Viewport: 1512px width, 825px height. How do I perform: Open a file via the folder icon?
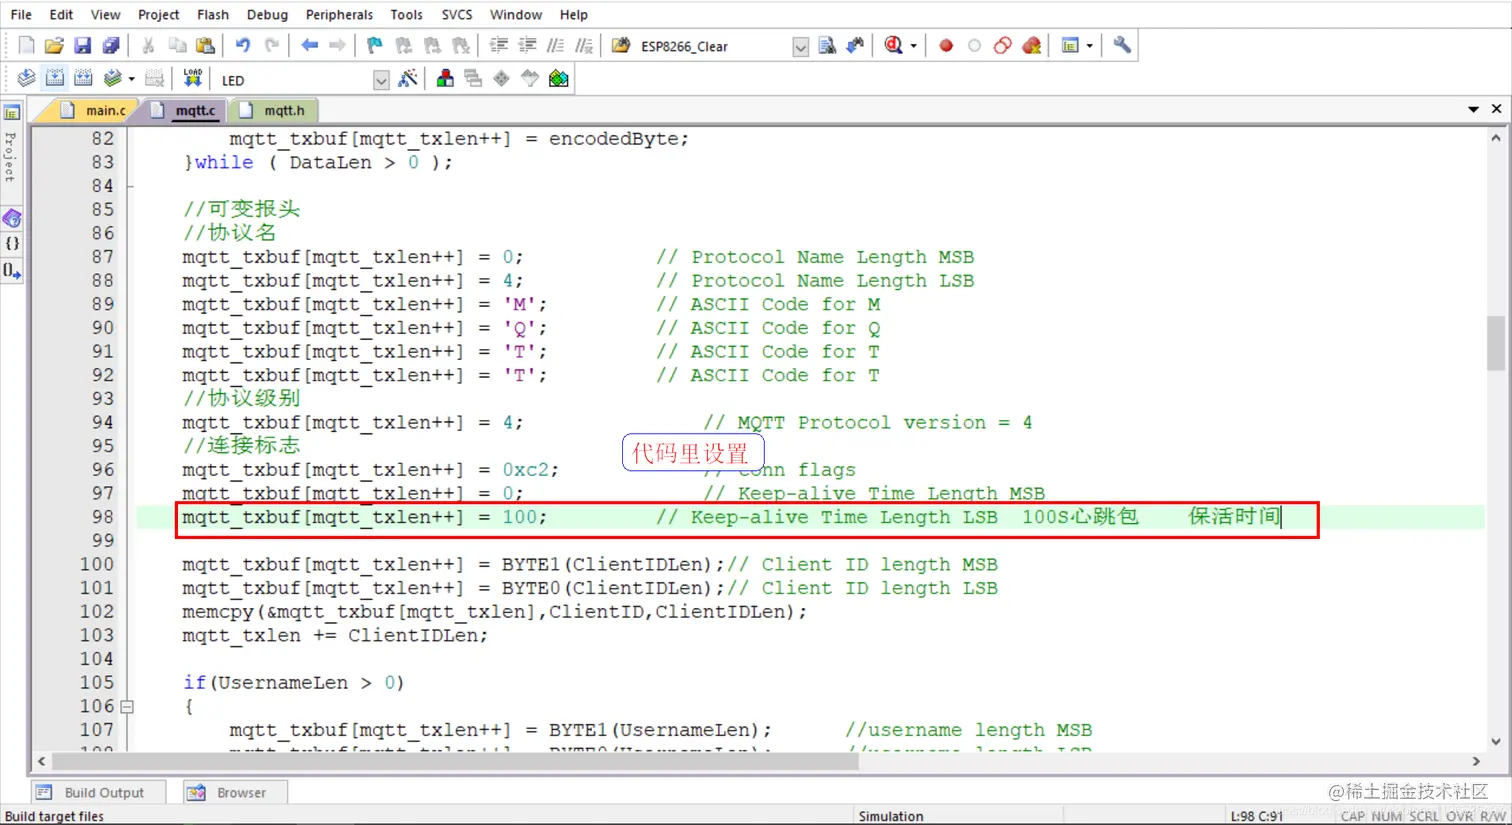[55, 46]
